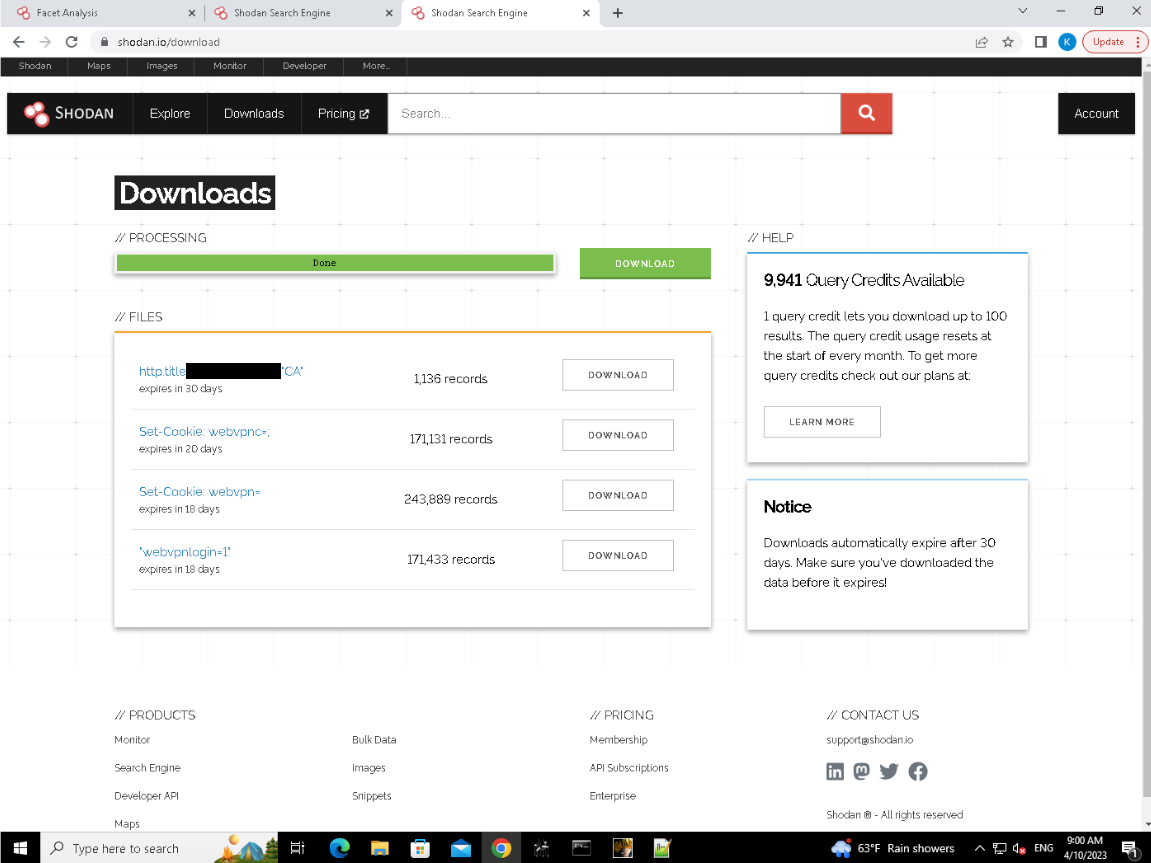Viewport: 1151px width, 863px height.
Task: Open the Set-Cookie: webvpn= file link
Action: 200,492
